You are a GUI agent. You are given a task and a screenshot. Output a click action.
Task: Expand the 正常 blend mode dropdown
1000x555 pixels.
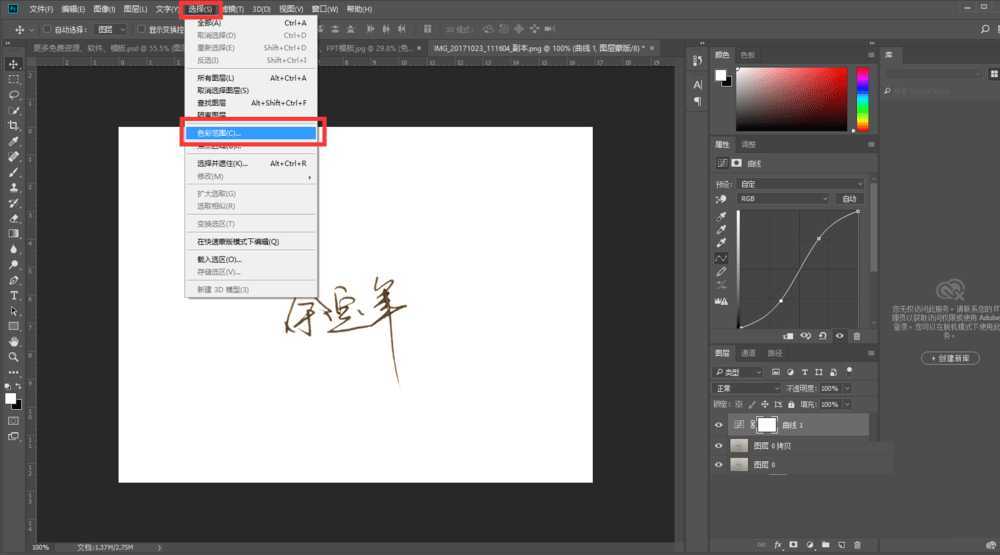coord(746,388)
